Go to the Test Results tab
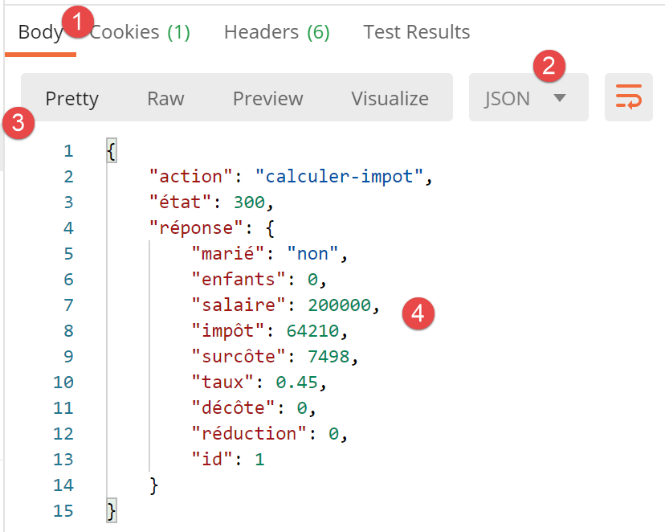 click(x=416, y=32)
